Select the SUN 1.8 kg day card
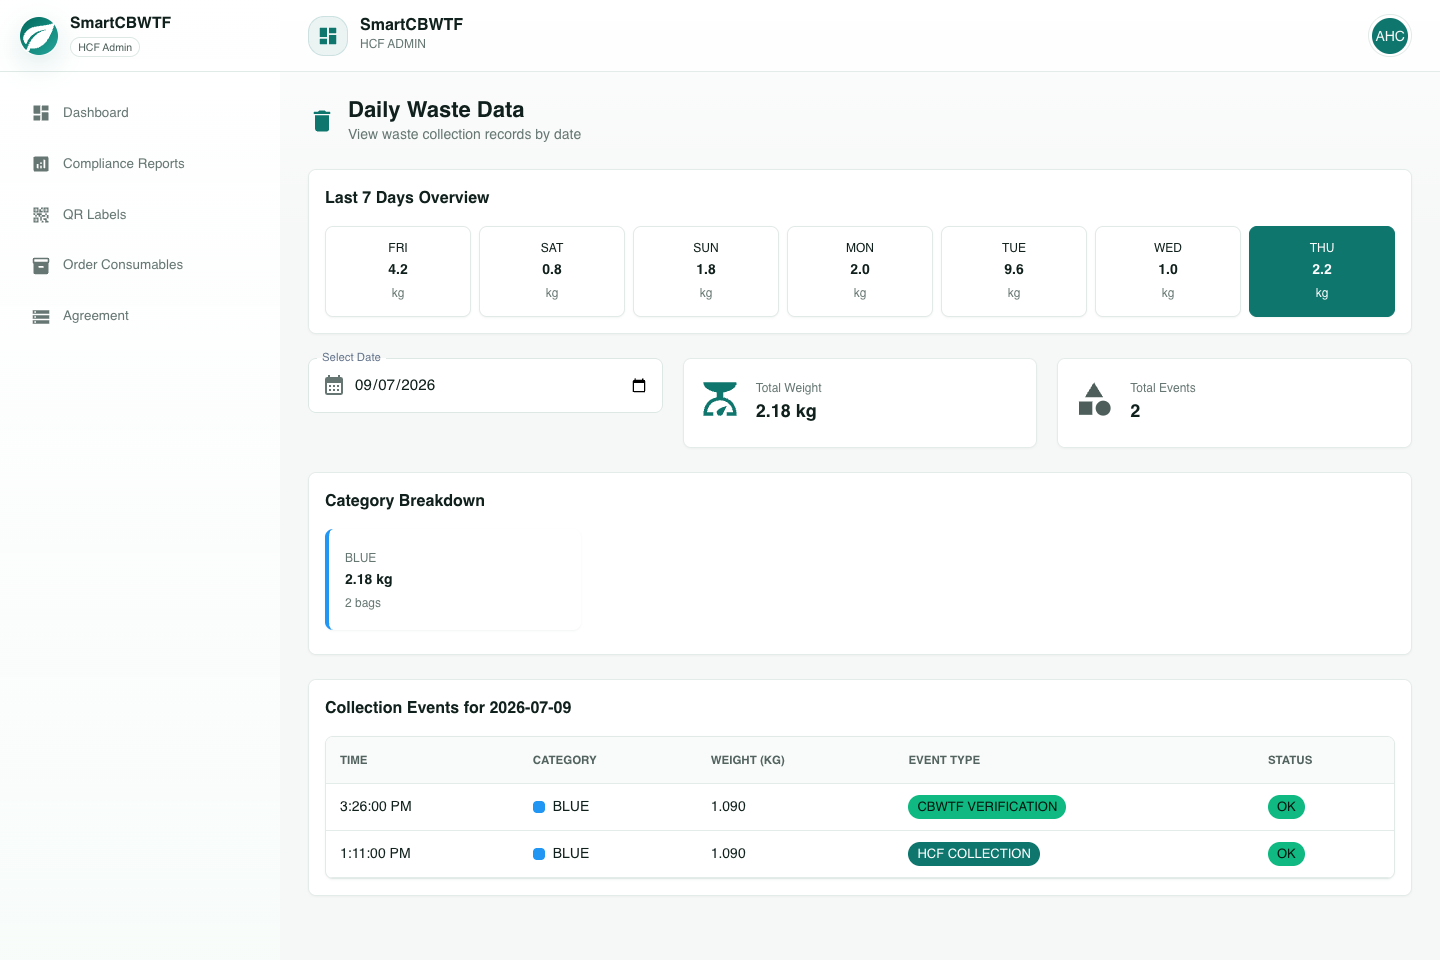The image size is (1440, 960). point(706,271)
